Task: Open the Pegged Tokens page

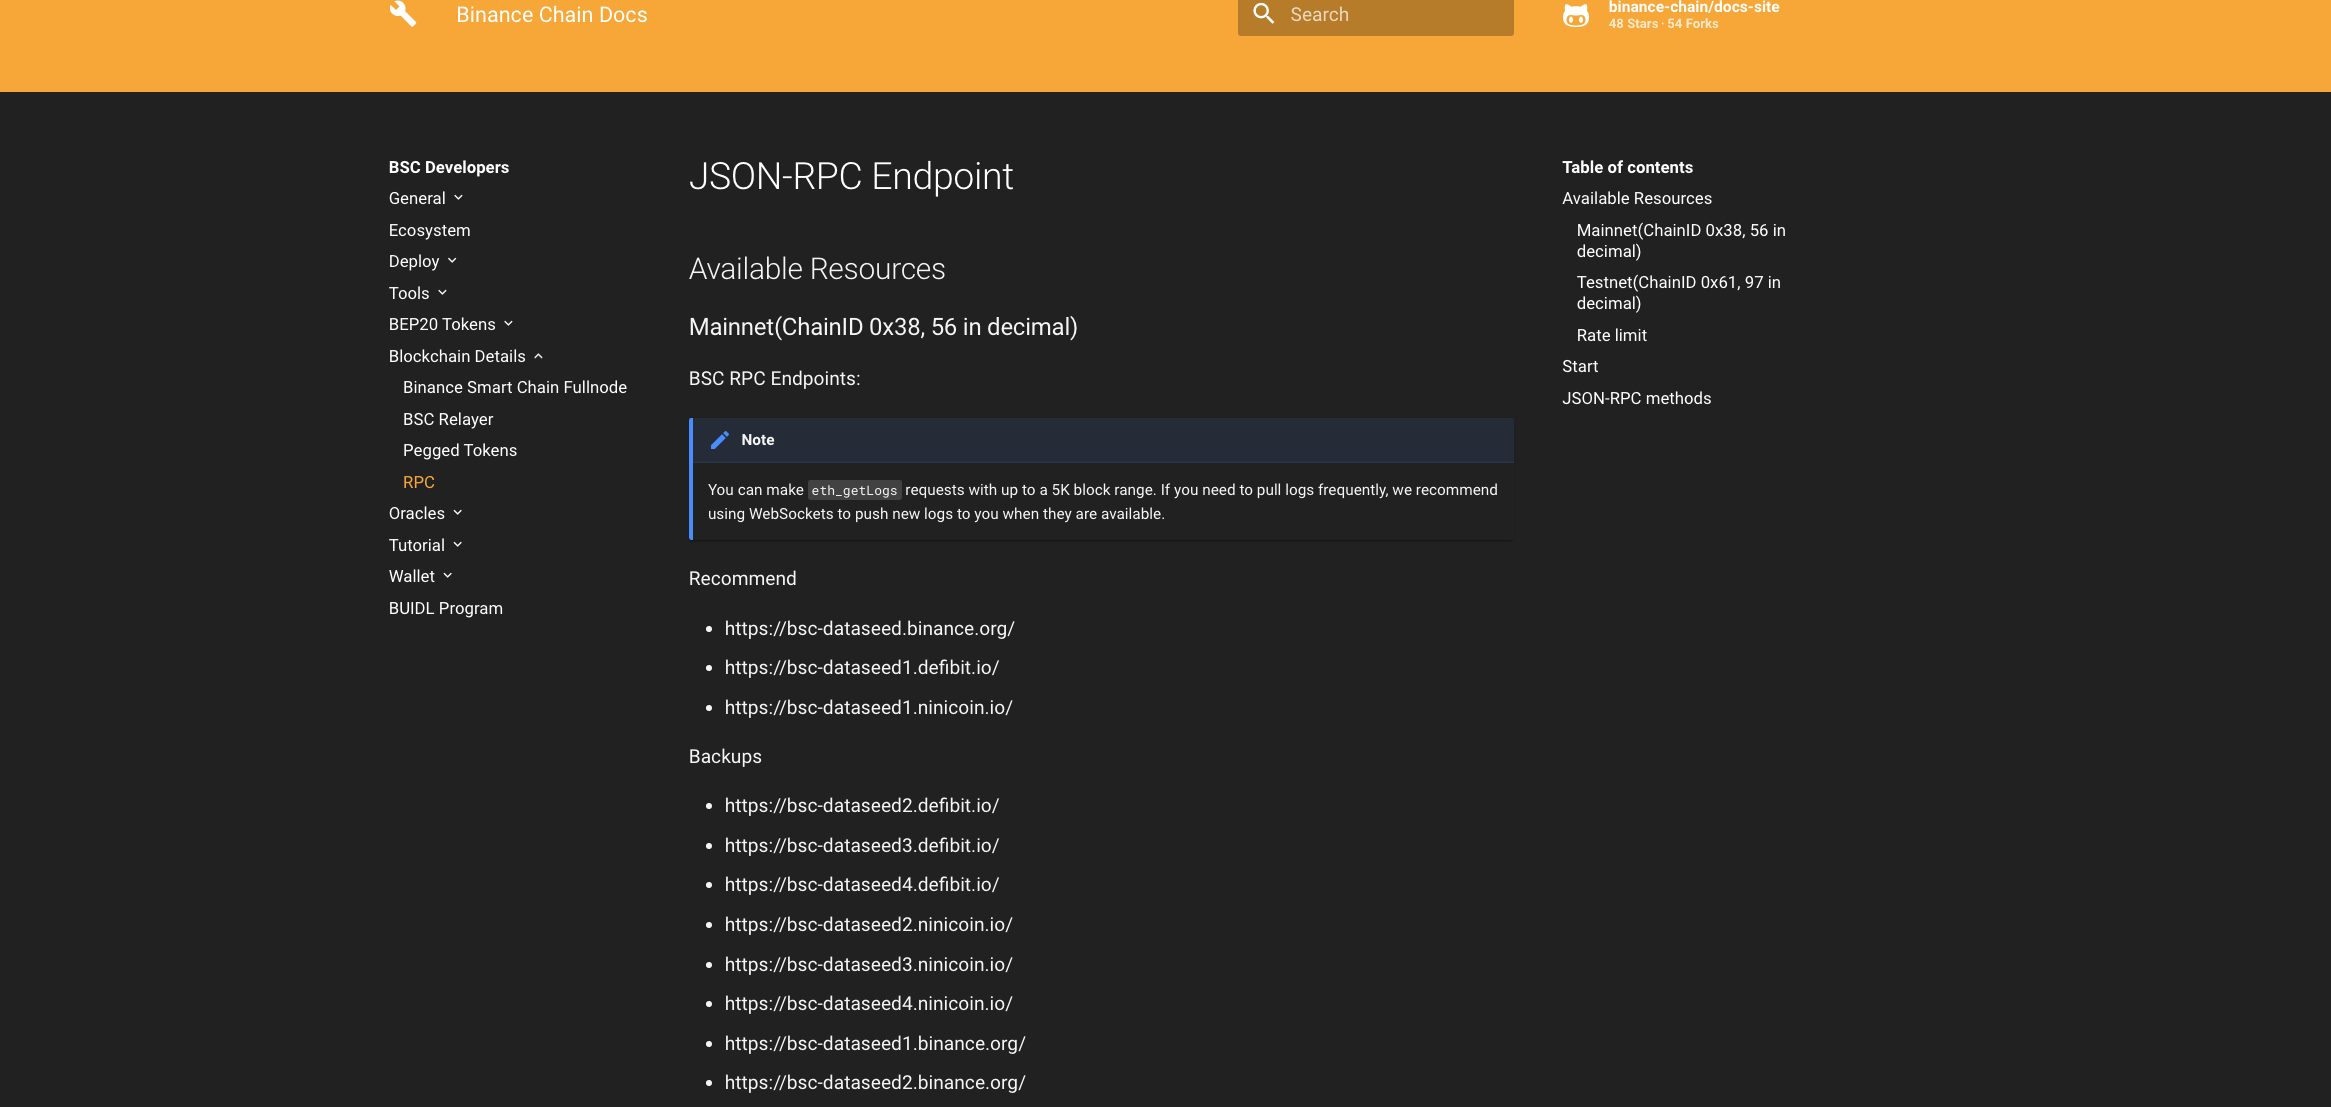Action: click(x=460, y=450)
